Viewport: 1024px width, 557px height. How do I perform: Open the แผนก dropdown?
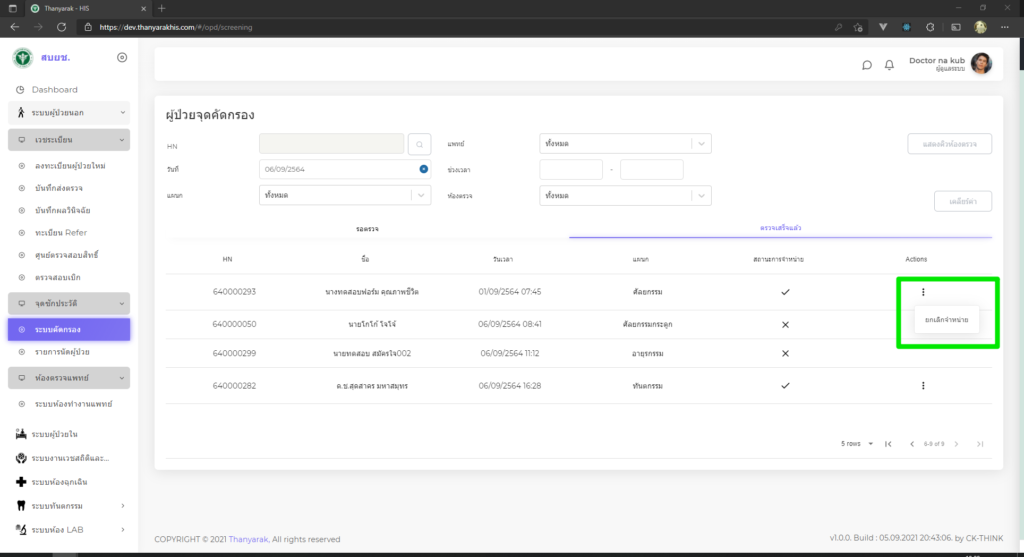pos(344,195)
